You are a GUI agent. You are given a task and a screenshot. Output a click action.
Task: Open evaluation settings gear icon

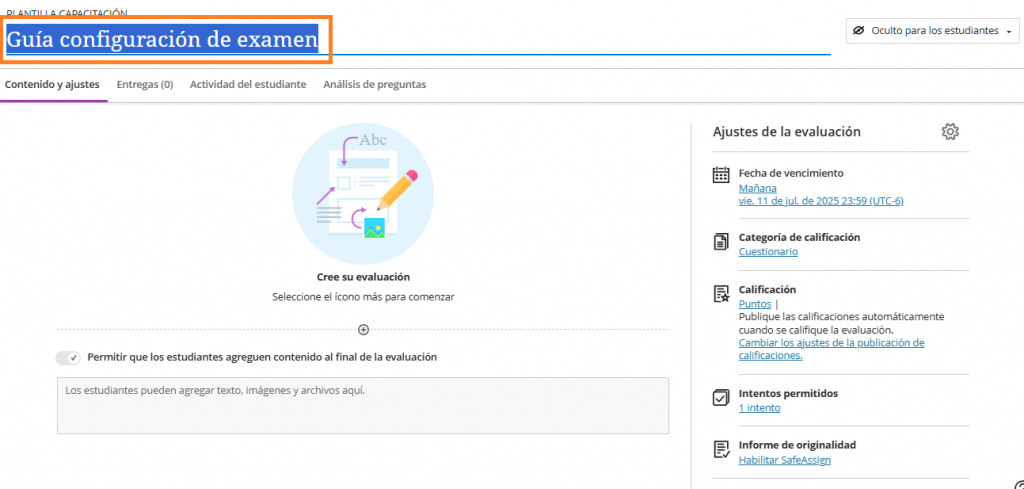[950, 132]
